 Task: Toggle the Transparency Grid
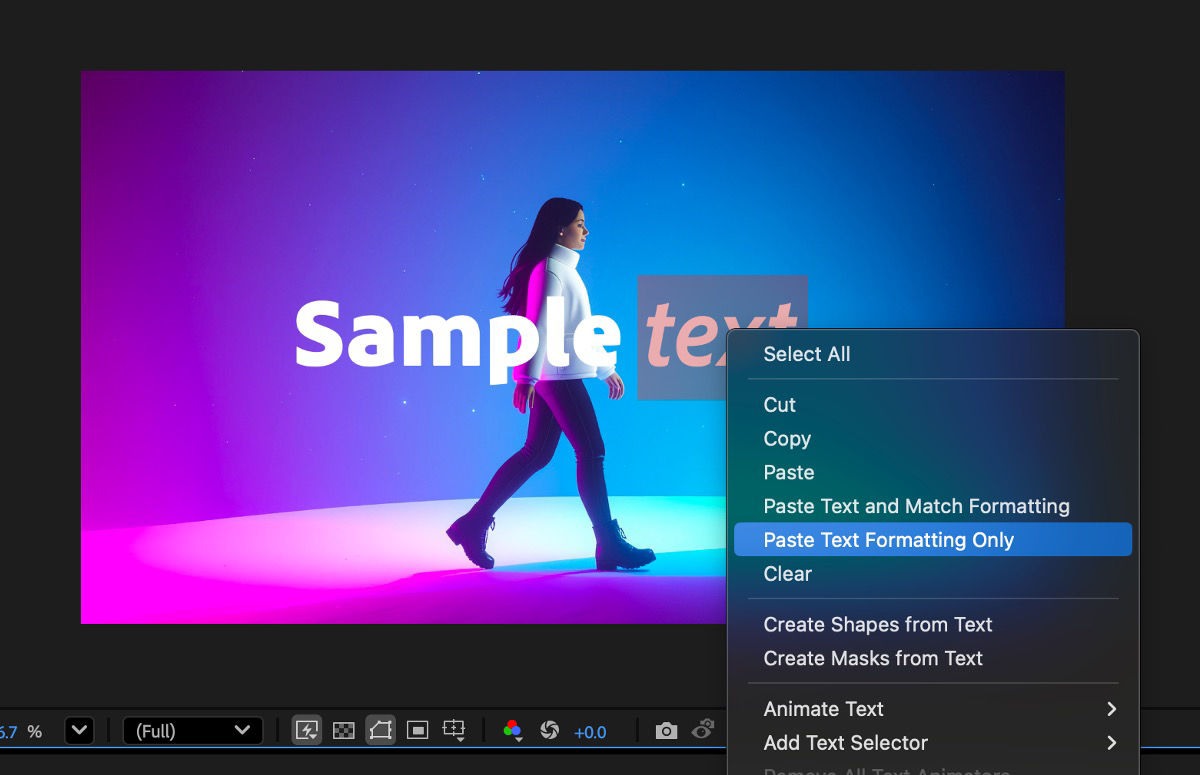(345, 731)
